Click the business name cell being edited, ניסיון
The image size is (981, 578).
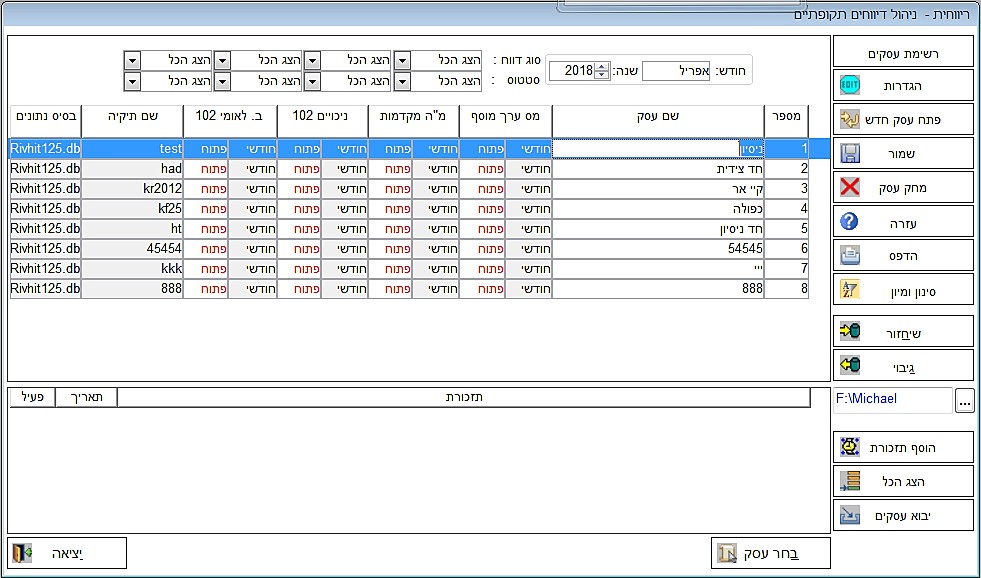[x=658, y=149]
